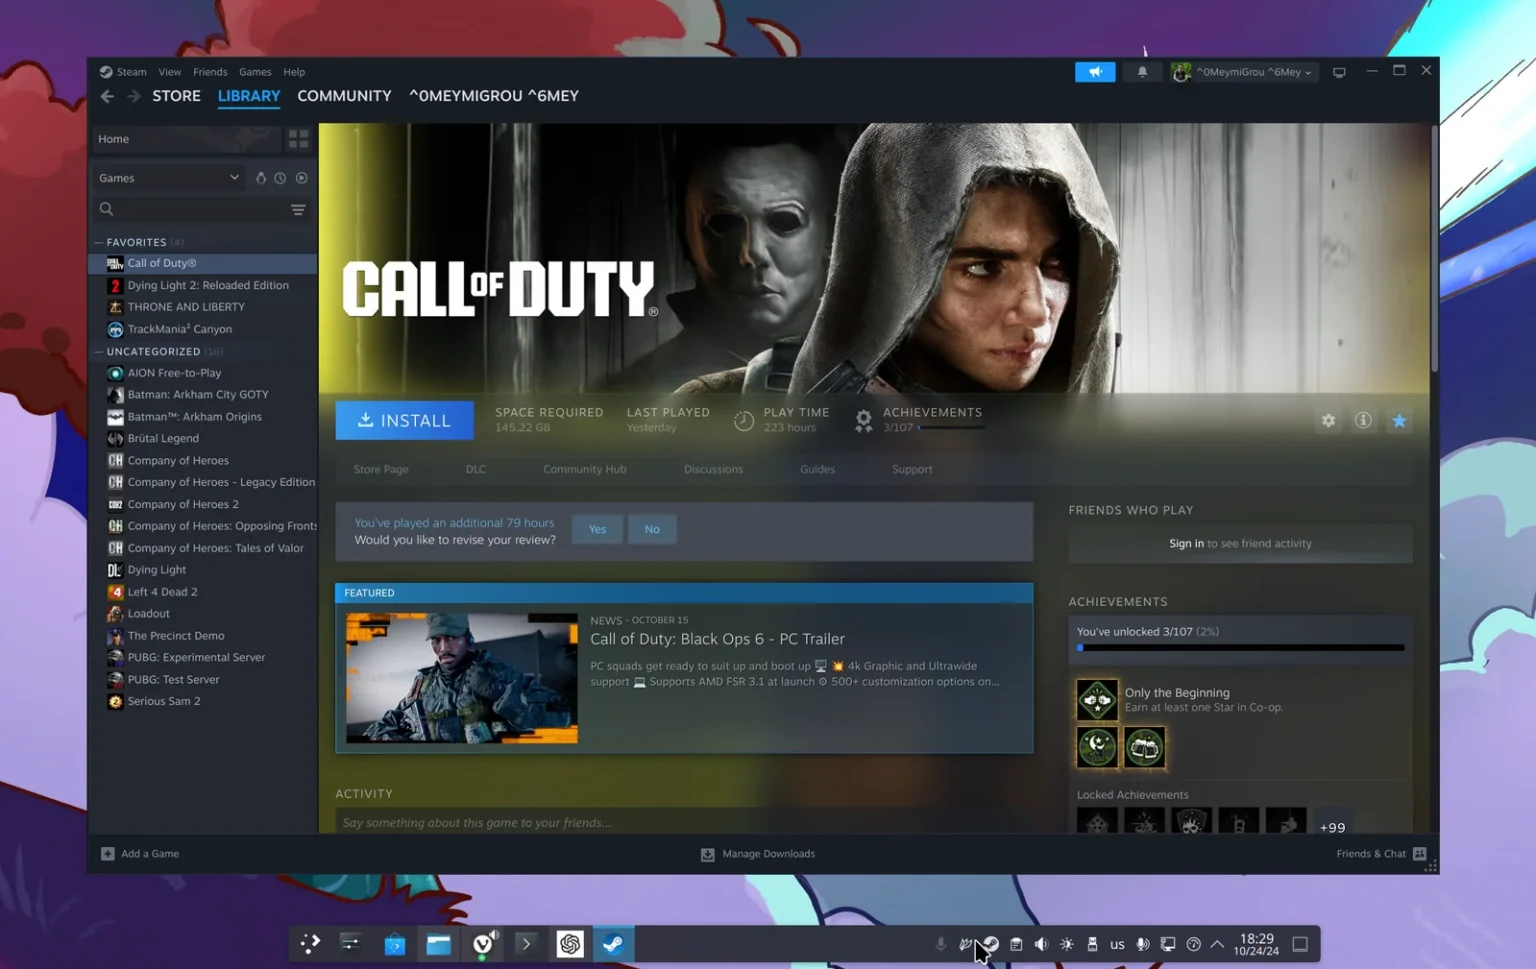Screen dimensions: 1536x969
Task: Toggle the Linux compatibility filter
Action: 260,178
